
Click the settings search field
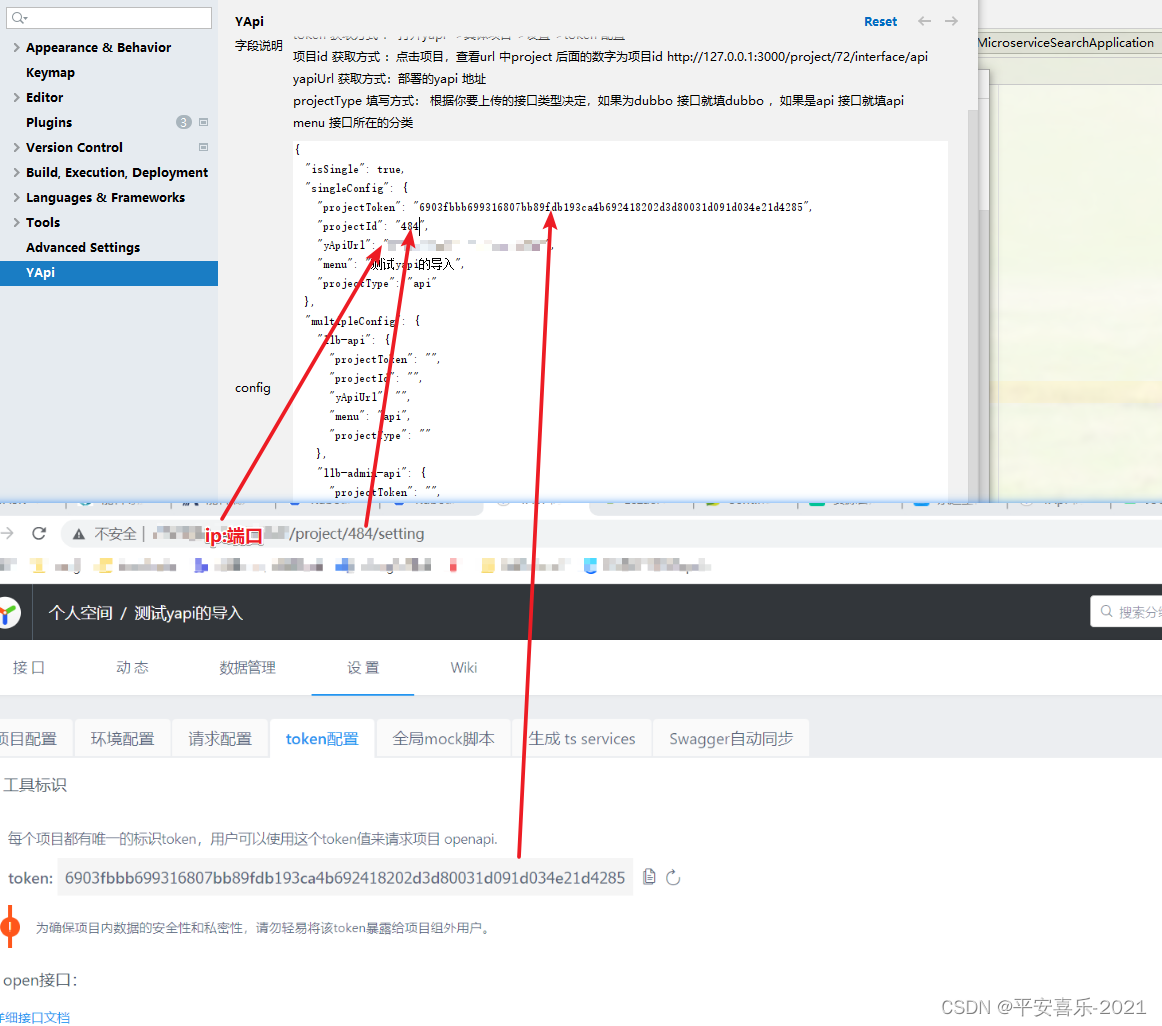click(x=108, y=18)
